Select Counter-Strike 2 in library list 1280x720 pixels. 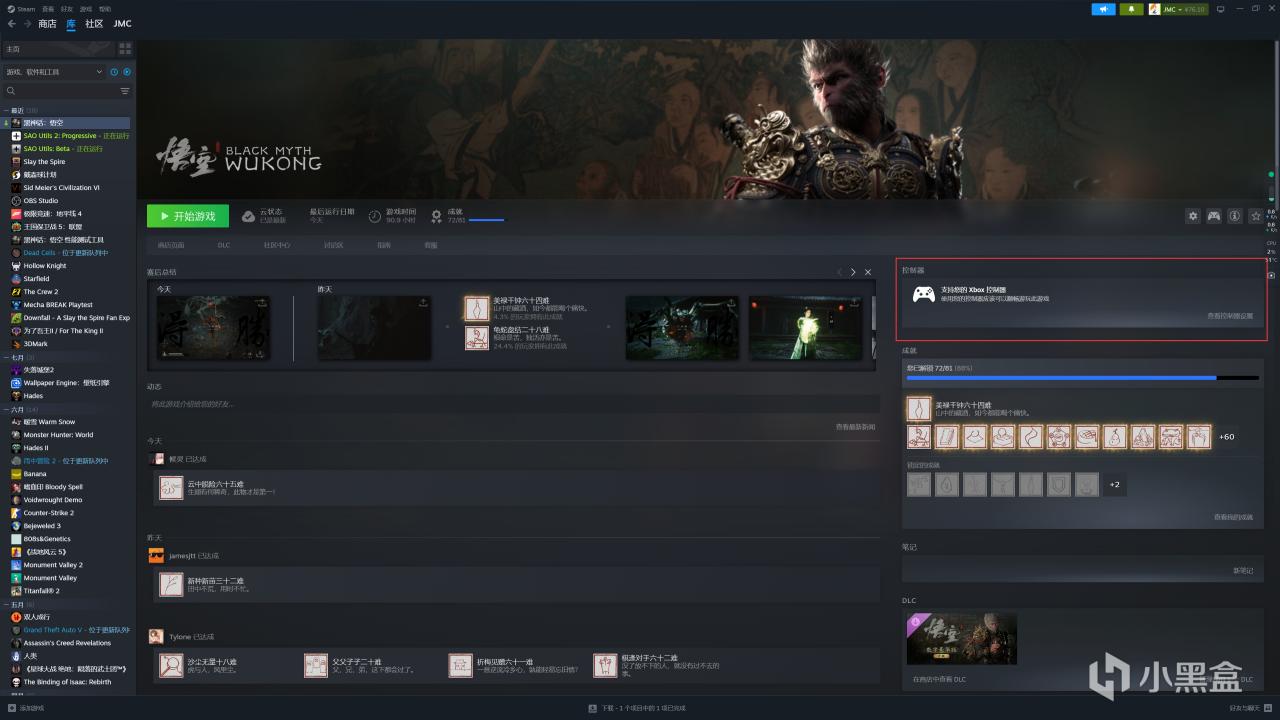pyautogui.click(x=49, y=513)
